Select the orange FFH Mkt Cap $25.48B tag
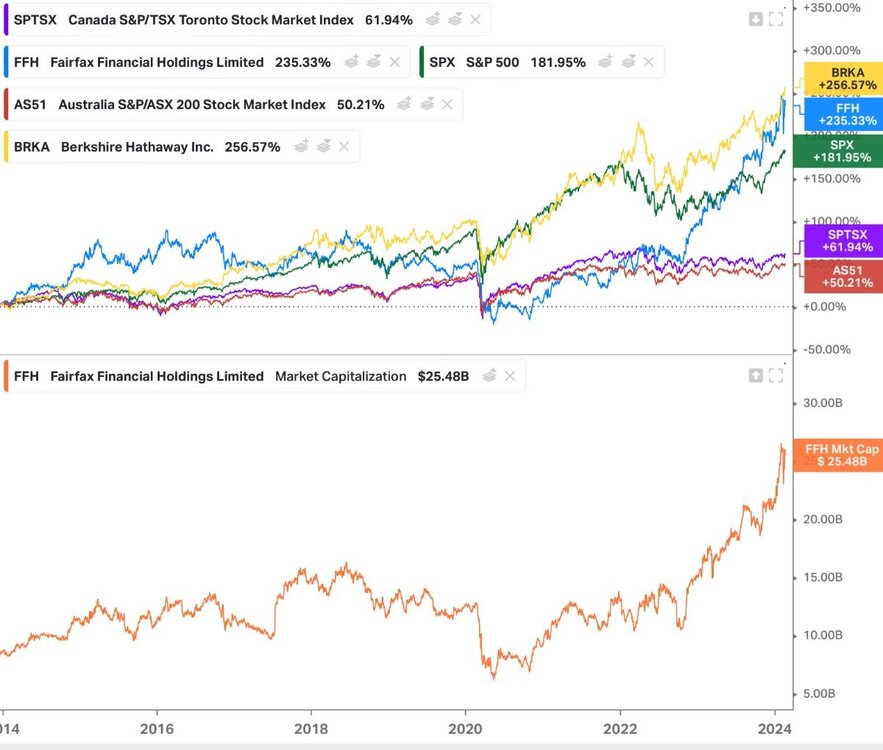Screen dimensions: 883x750 [x=838, y=455]
